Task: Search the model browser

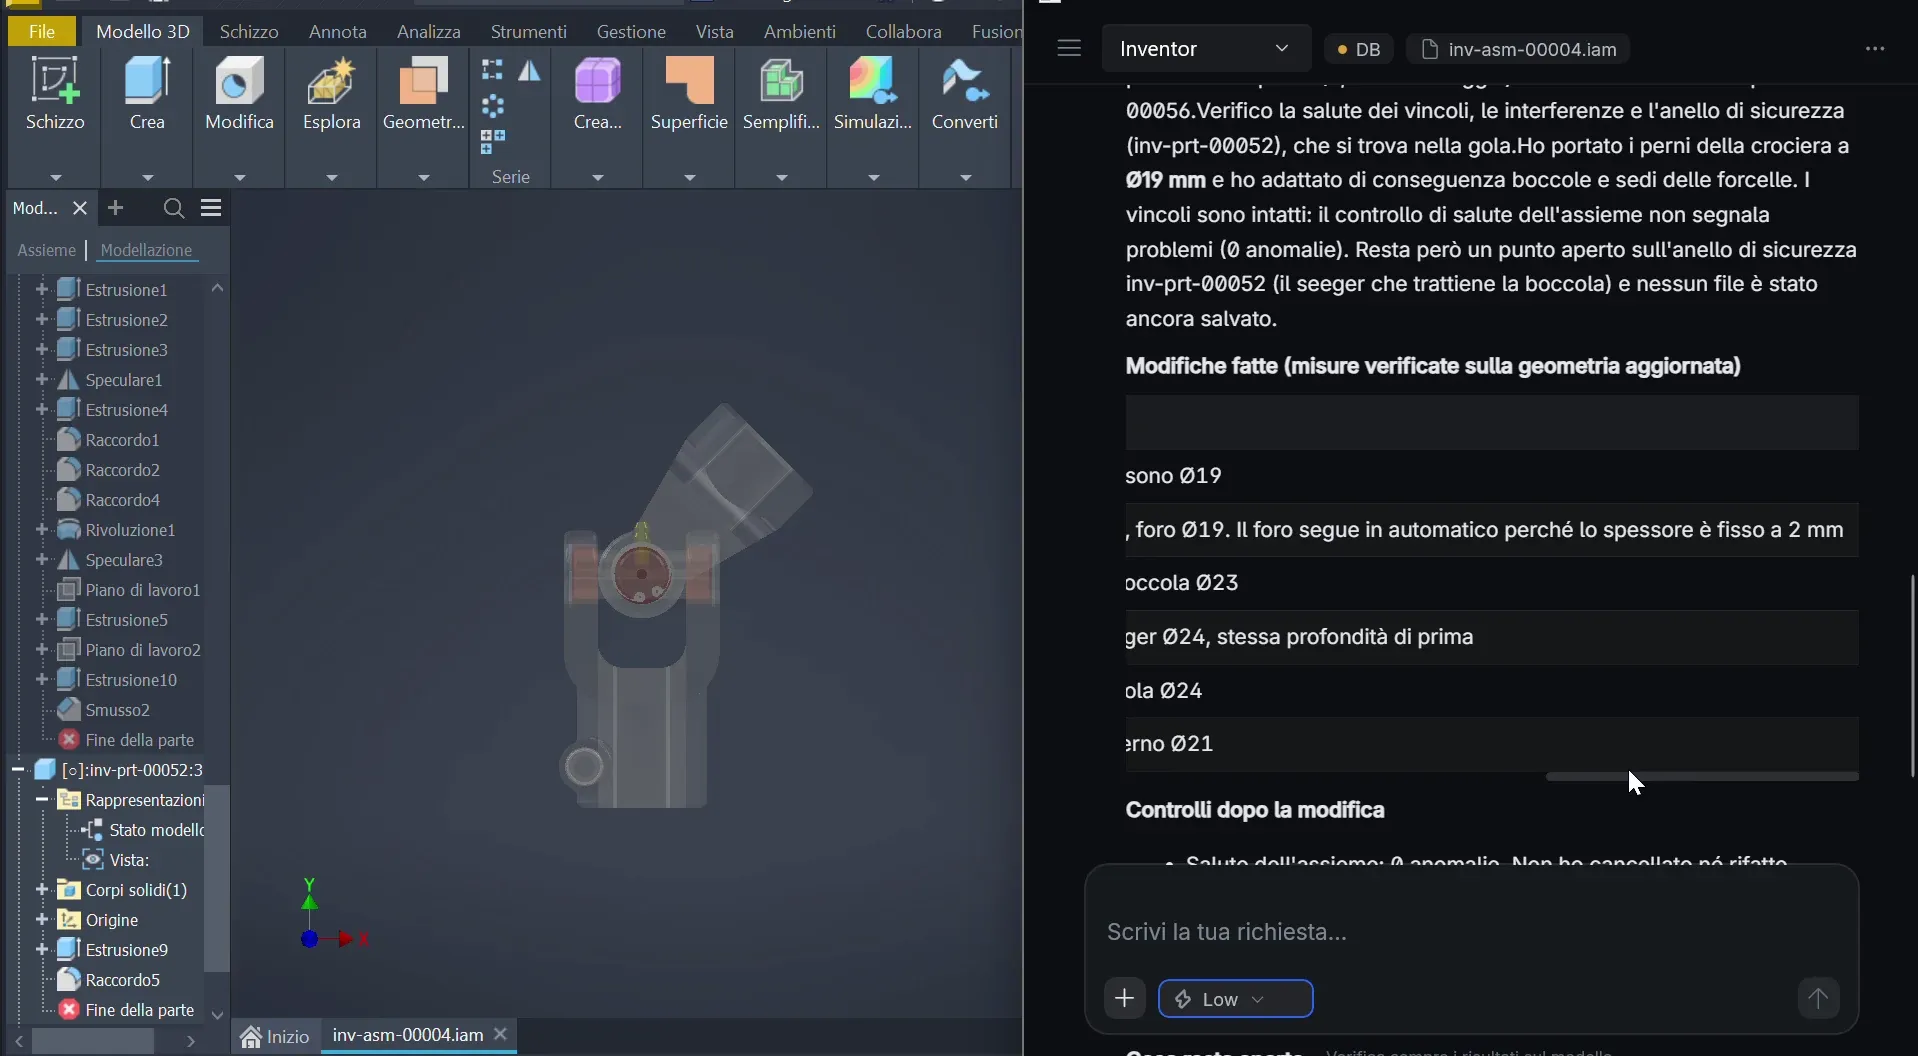Action: [x=173, y=208]
